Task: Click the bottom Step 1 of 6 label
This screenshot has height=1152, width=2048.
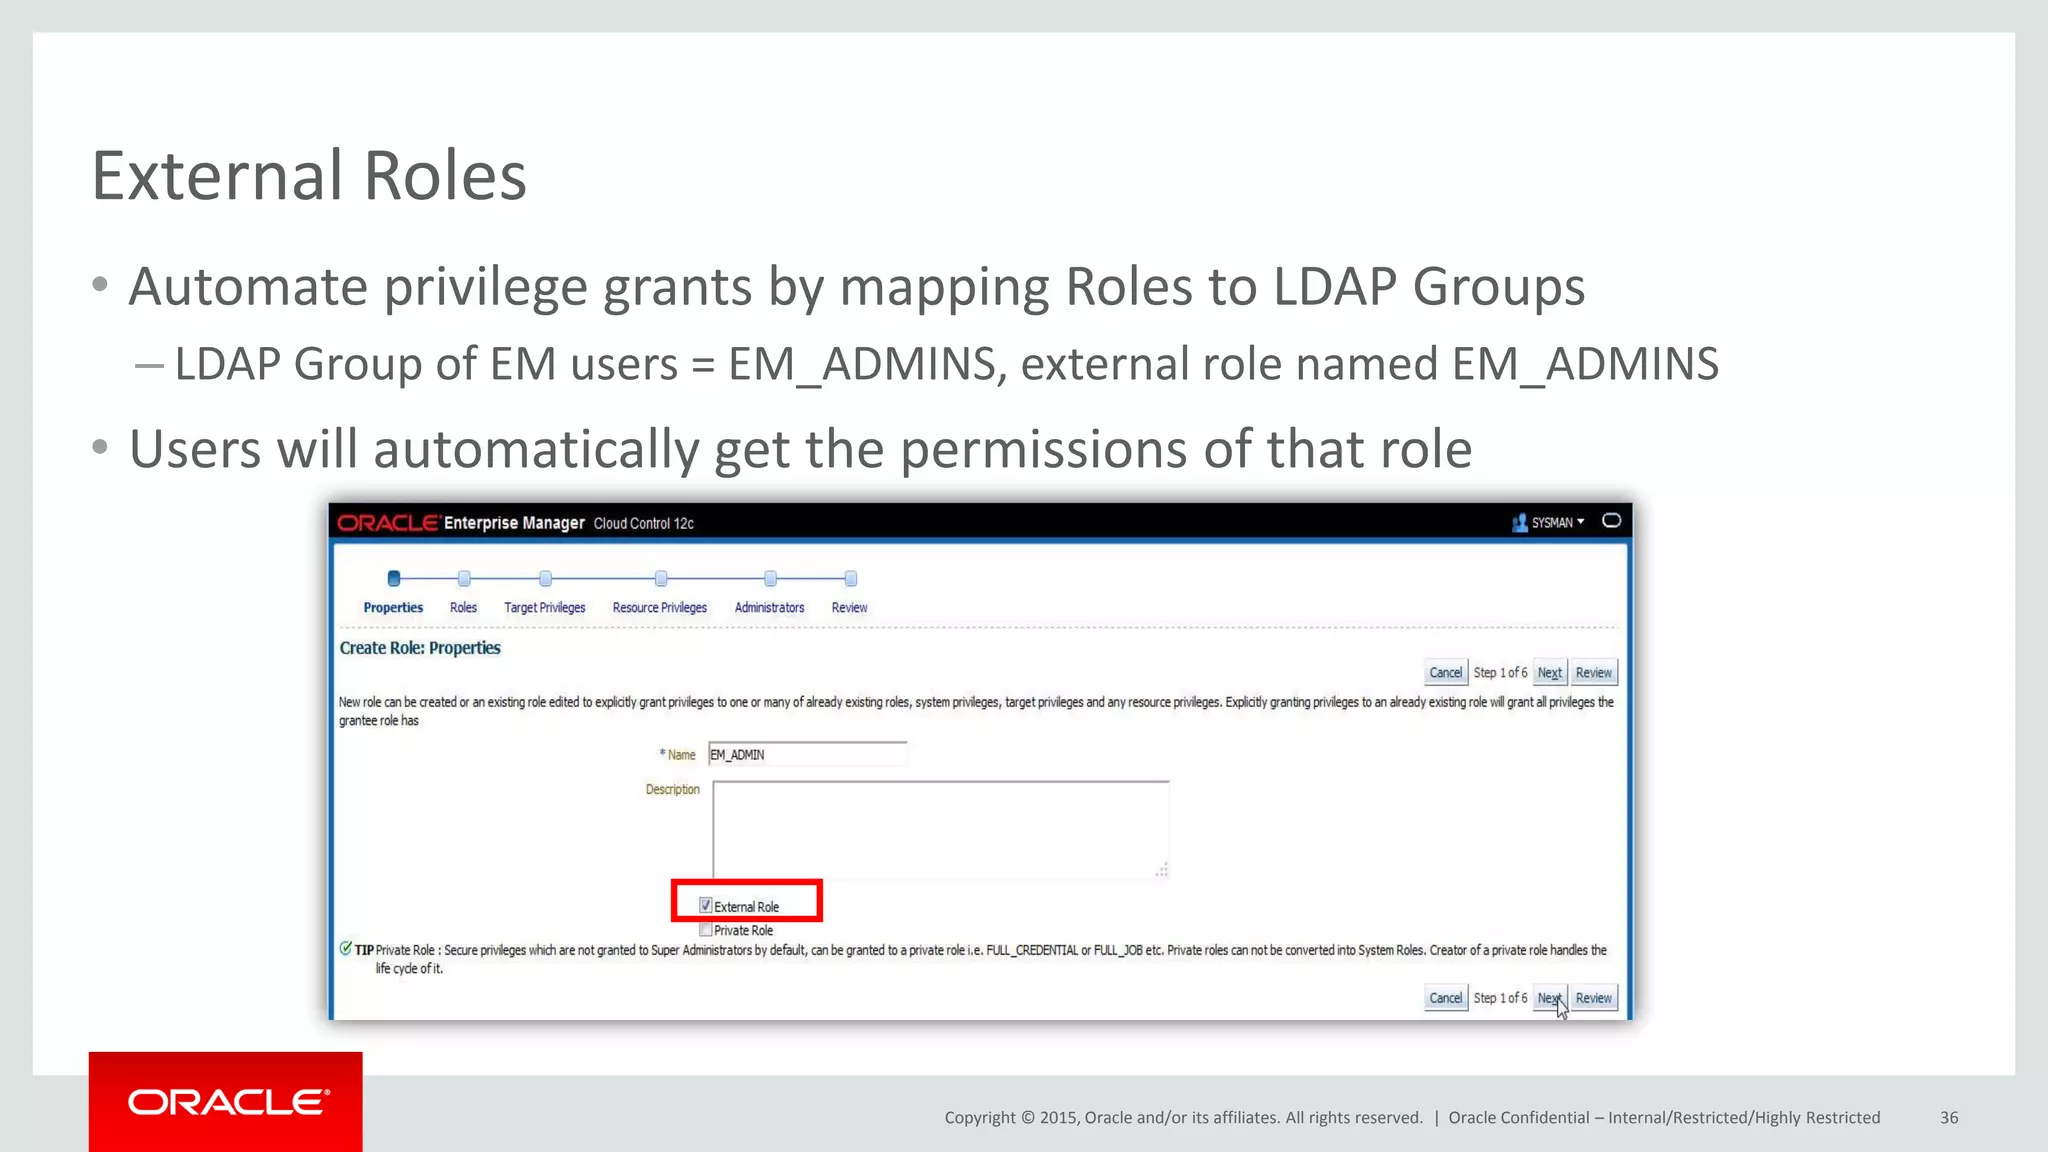Action: pyautogui.click(x=1500, y=998)
